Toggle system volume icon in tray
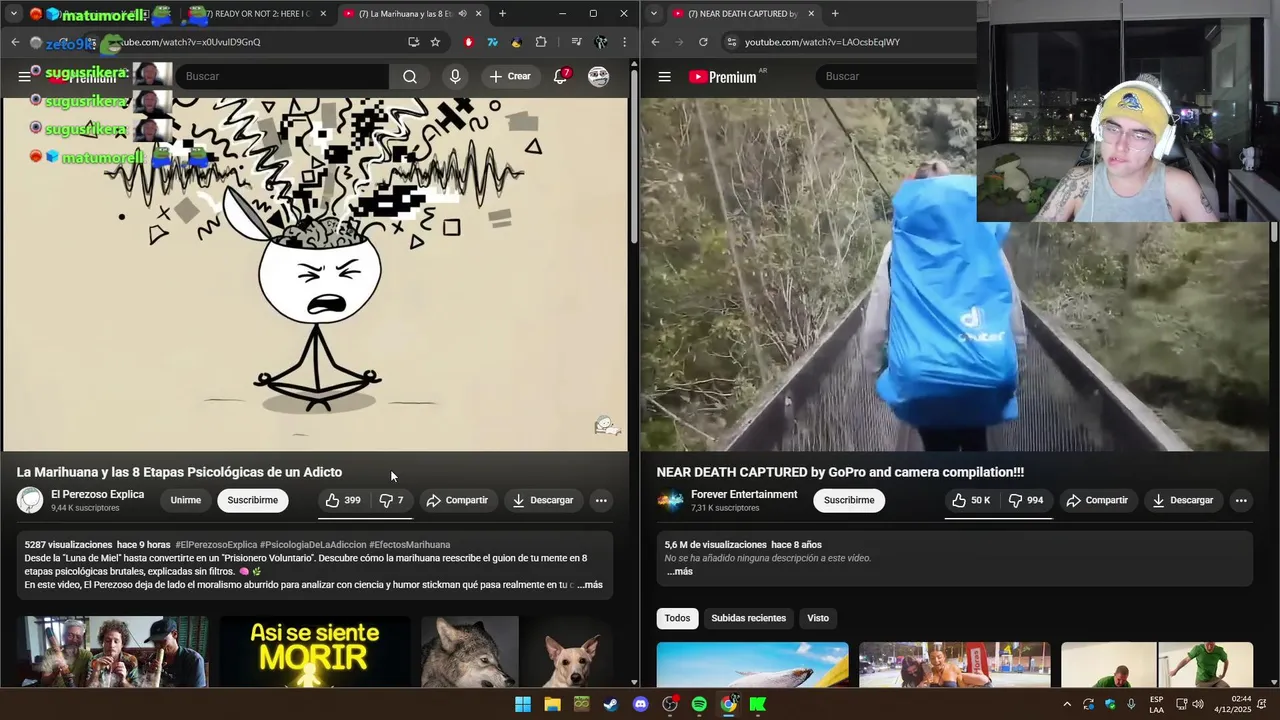Image resolution: width=1280 pixels, height=720 pixels. click(1197, 704)
